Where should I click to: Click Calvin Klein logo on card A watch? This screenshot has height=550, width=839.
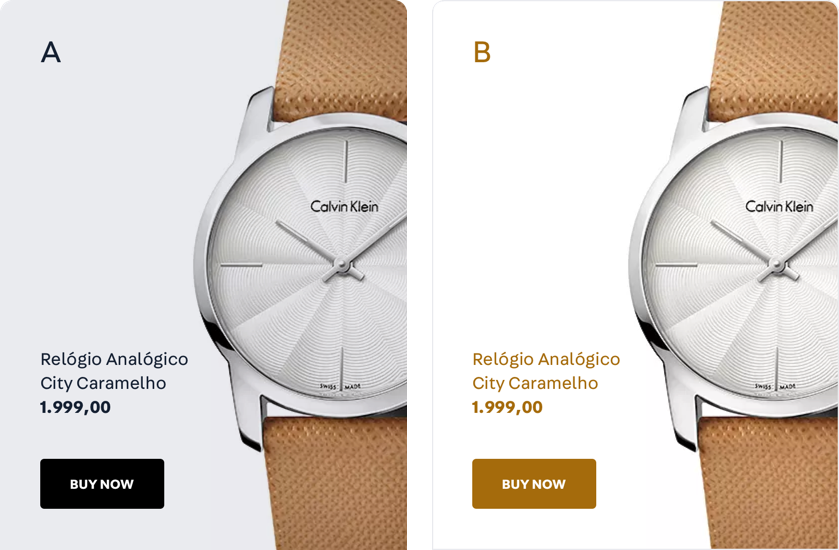(345, 206)
